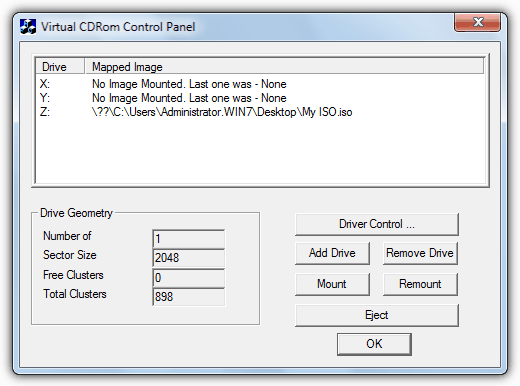520x386 pixels.
Task: Click the 'Total Clusters' label
Action: pos(75,294)
